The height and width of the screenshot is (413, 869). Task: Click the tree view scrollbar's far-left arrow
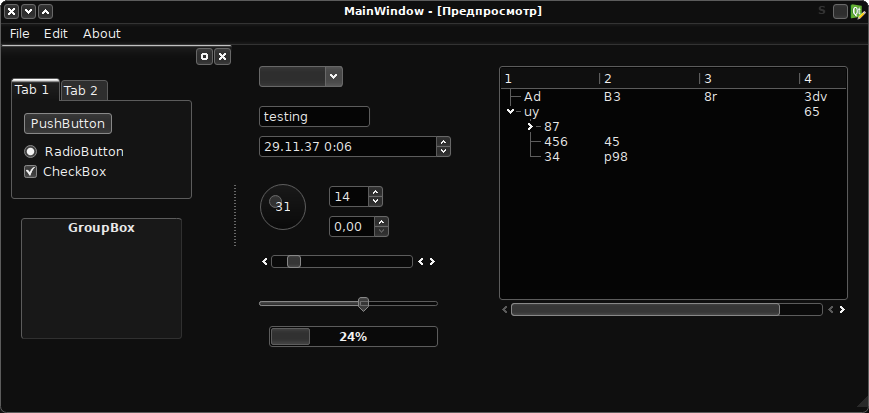504,309
